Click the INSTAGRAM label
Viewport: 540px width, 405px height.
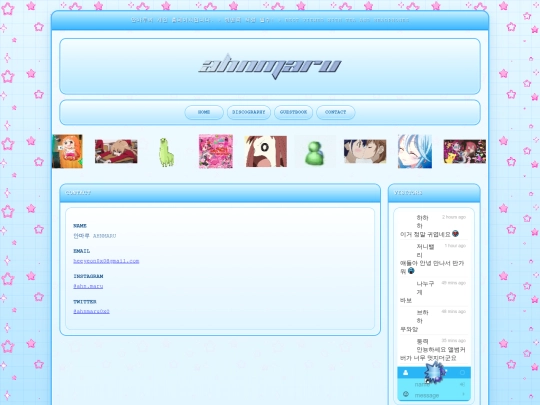point(88,276)
